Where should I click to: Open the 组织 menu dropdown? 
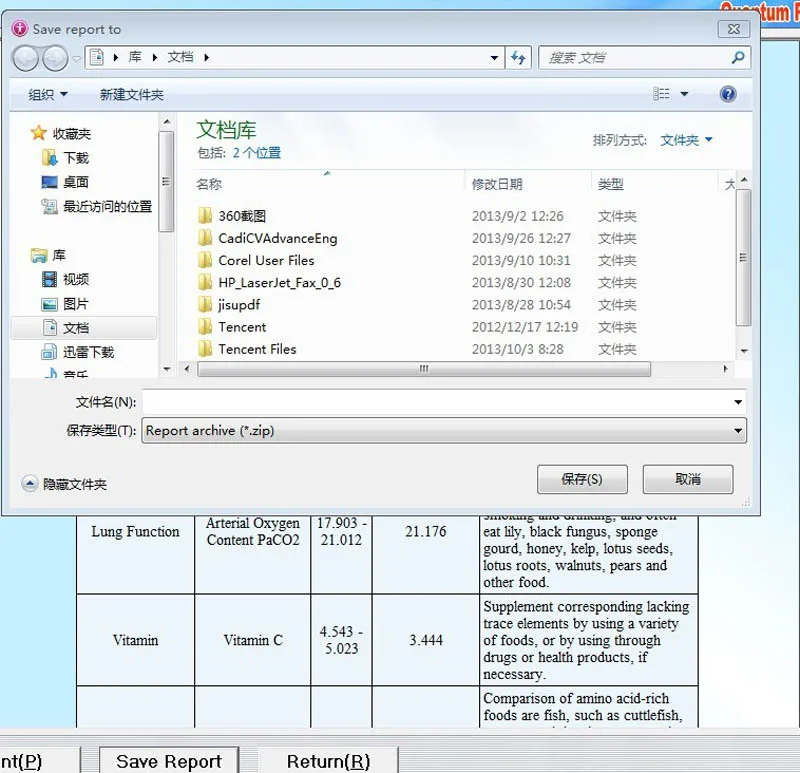click(x=48, y=95)
